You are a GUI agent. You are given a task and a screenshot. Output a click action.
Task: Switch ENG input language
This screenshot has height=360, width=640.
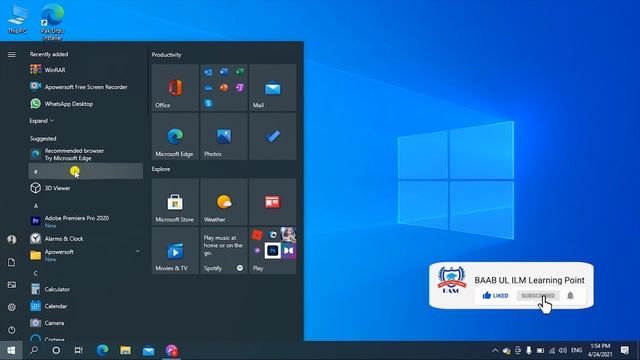click(x=576, y=350)
